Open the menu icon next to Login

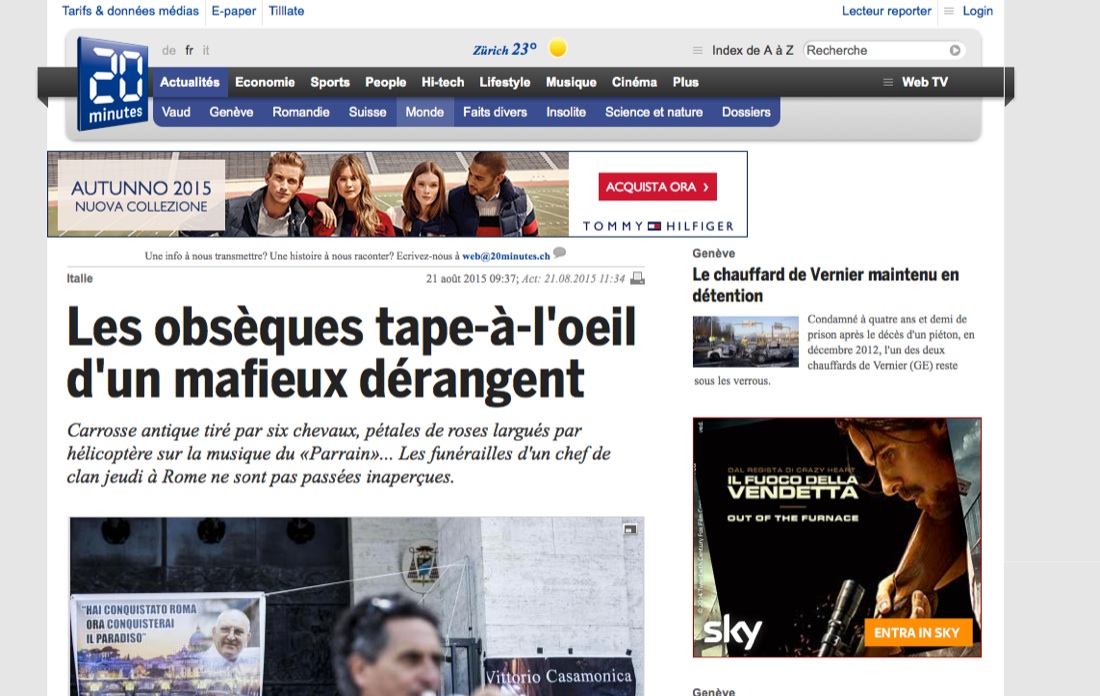point(948,11)
